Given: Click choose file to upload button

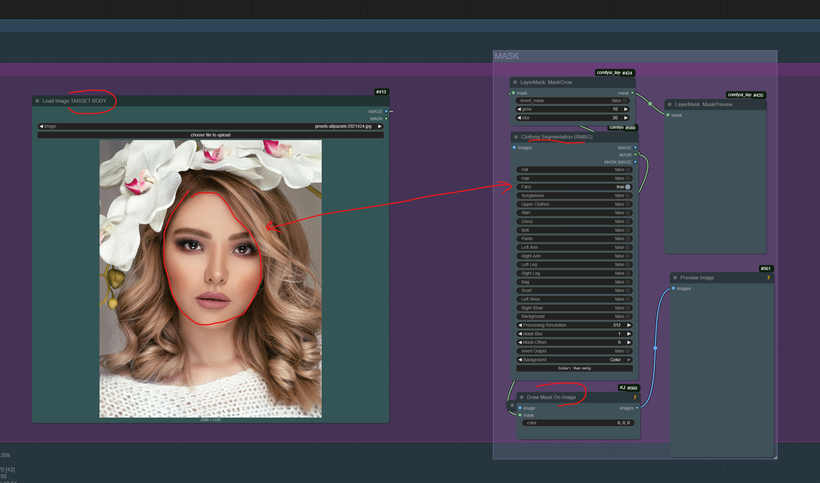Looking at the screenshot, I should (x=210, y=135).
